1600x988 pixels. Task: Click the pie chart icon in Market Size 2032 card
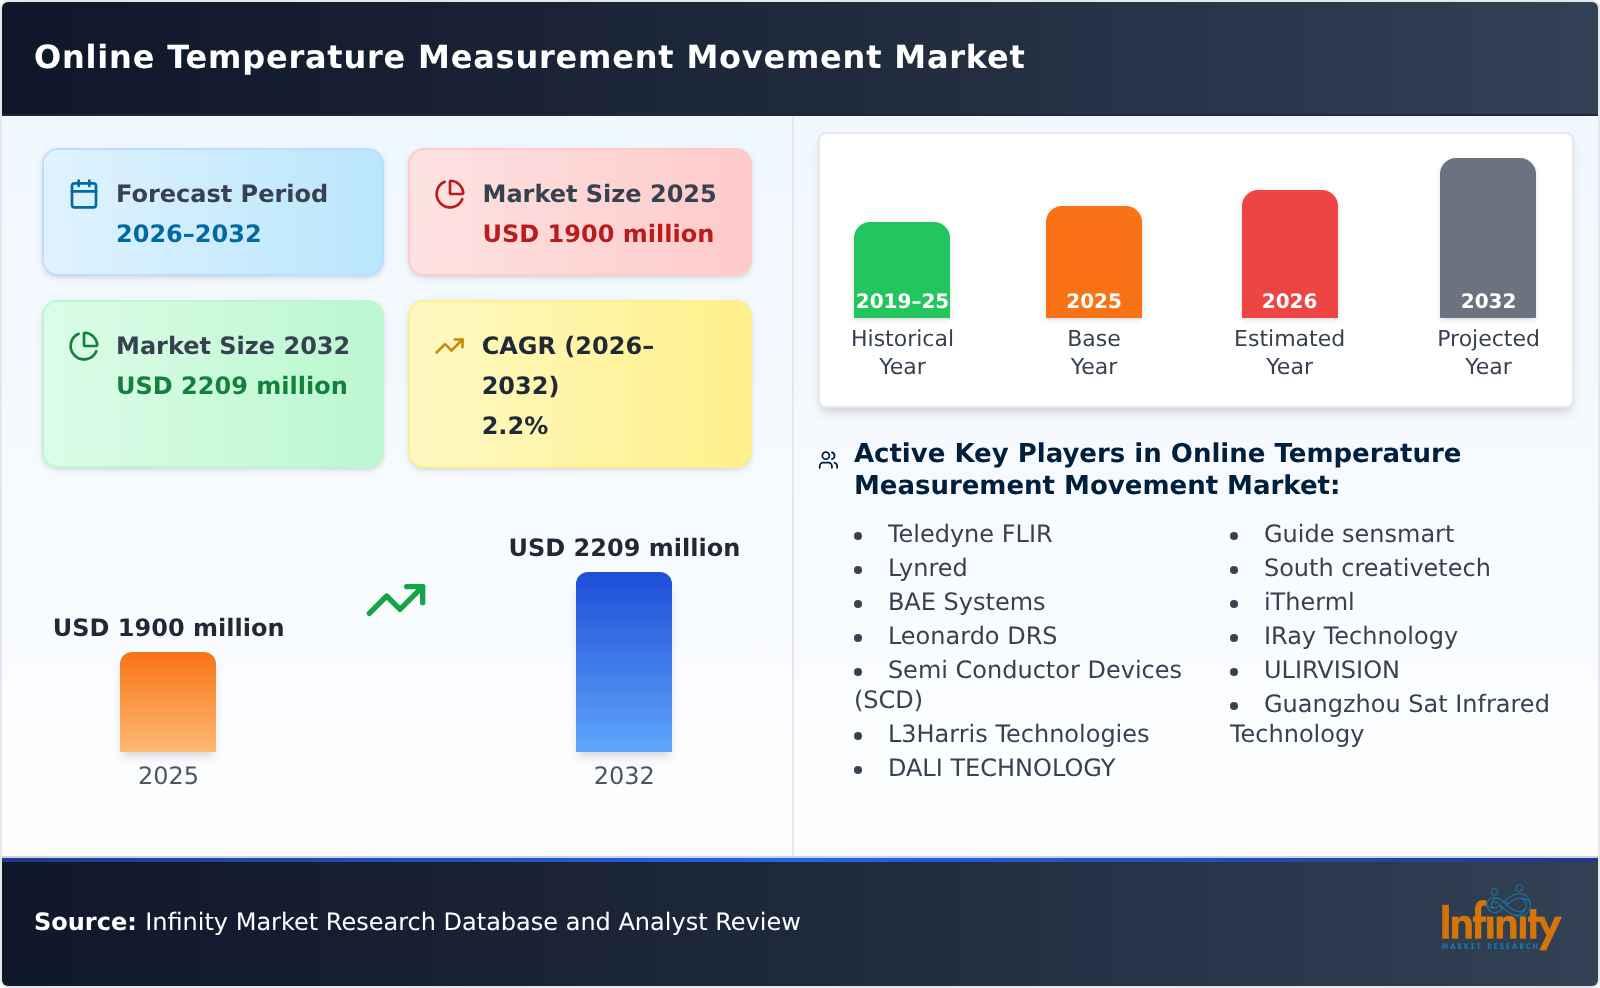84,344
